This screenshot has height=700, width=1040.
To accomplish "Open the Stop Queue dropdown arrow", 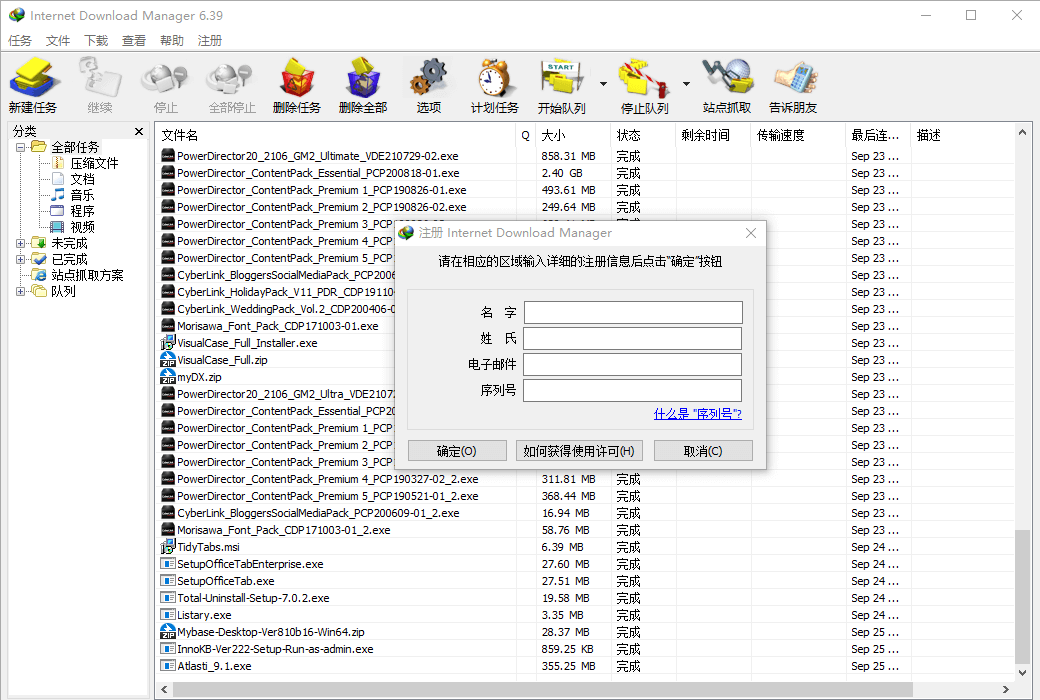I will pos(686,84).
